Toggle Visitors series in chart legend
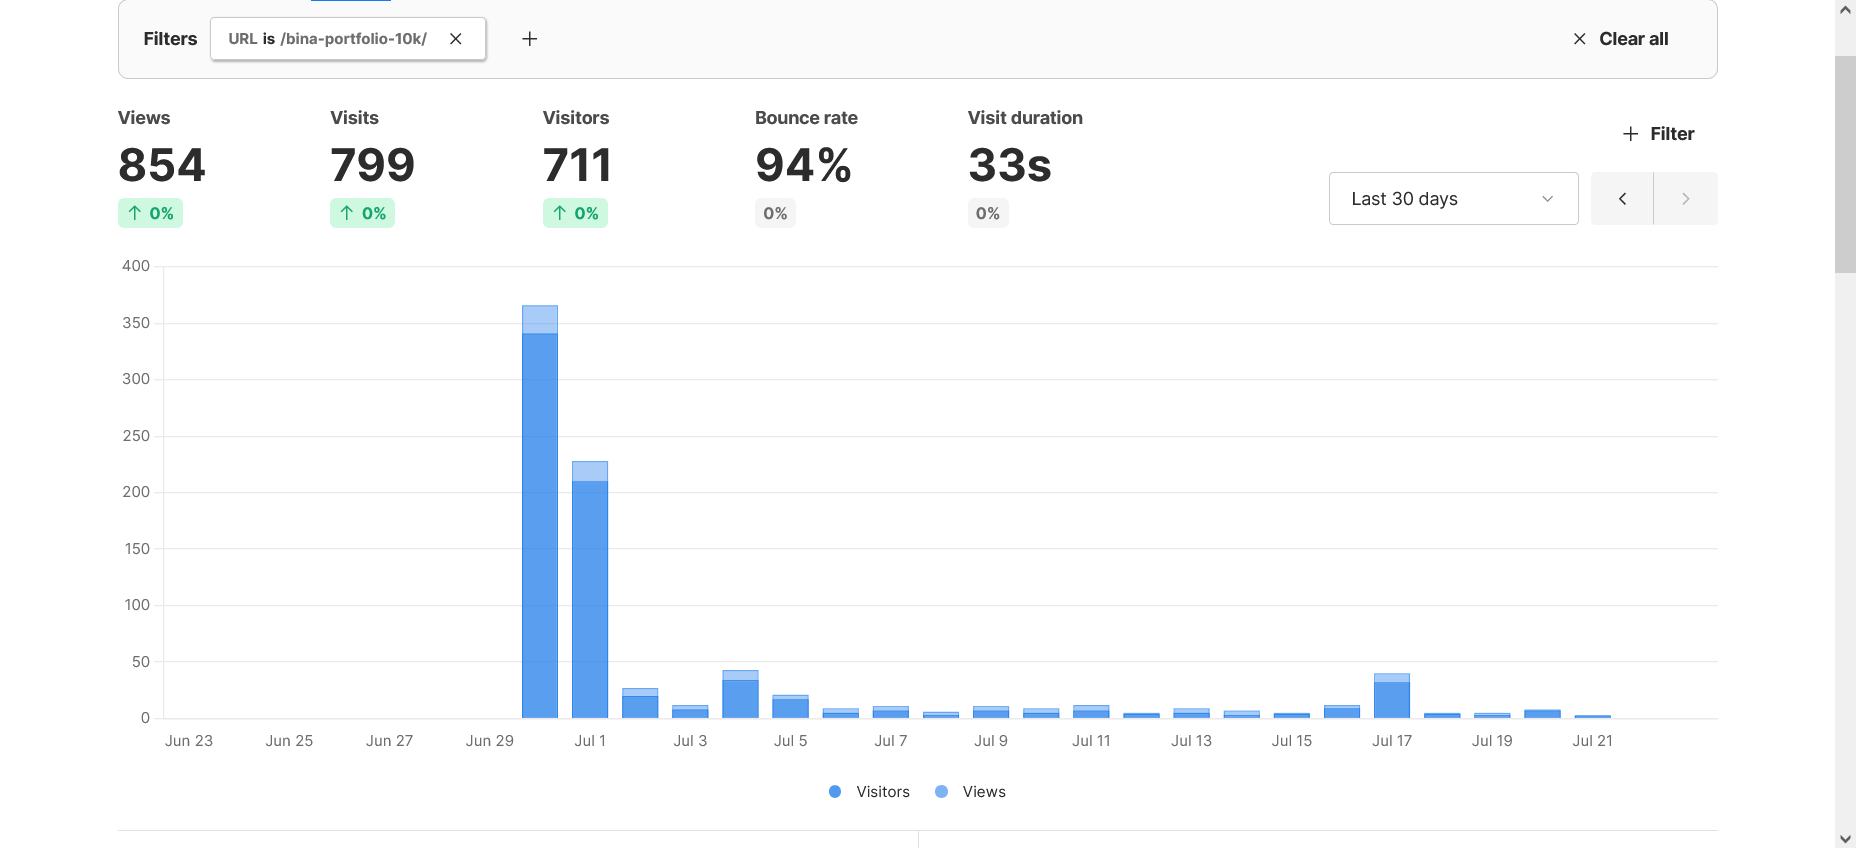Image resolution: width=1856 pixels, height=848 pixels. click(x=869, y=792)
